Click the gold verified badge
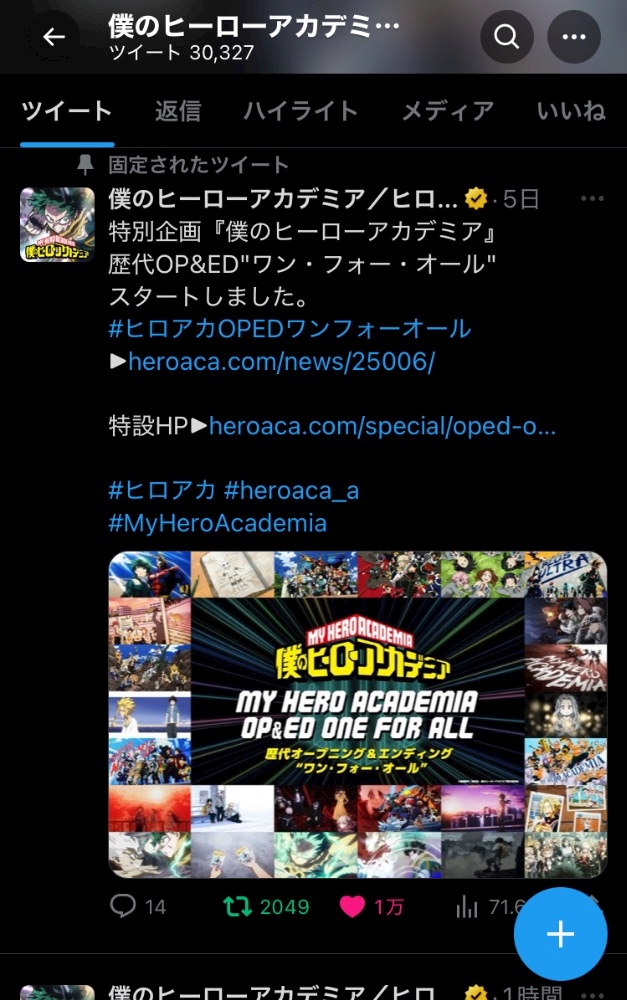The height and width of the screenshot is (1000, 627). click(476, 199)
